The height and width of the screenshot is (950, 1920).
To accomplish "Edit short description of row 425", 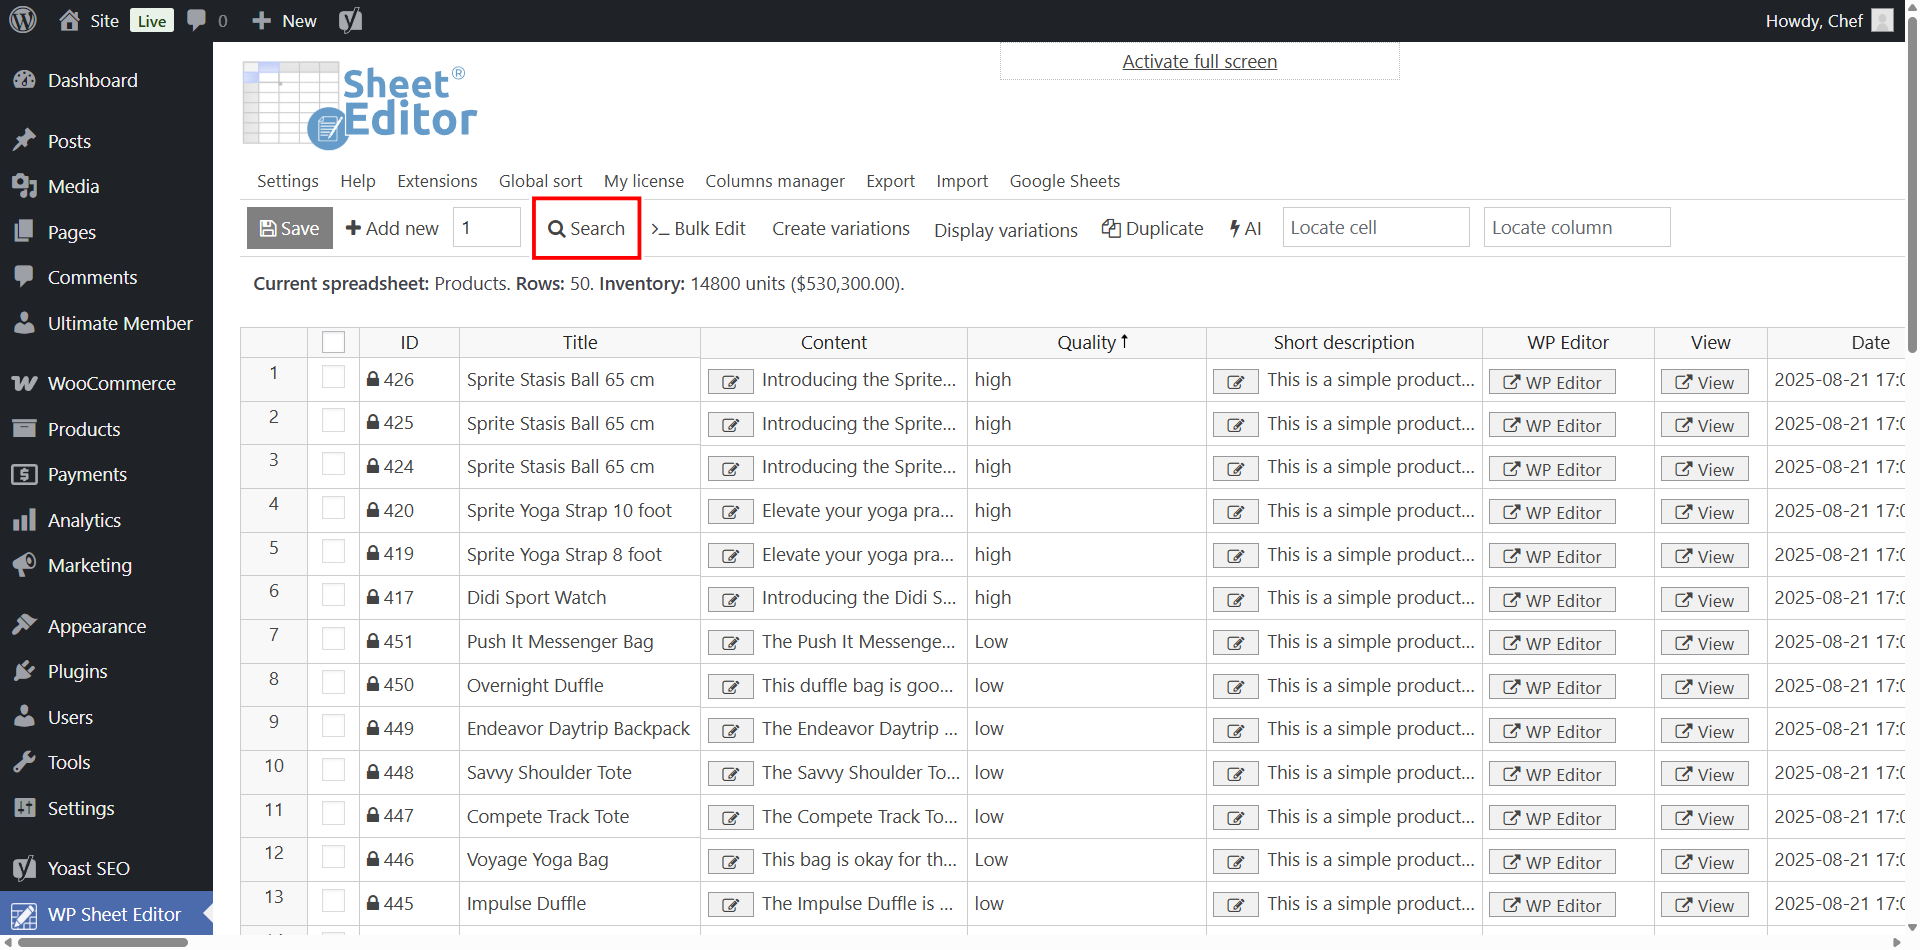I will tap(1236, 426).
